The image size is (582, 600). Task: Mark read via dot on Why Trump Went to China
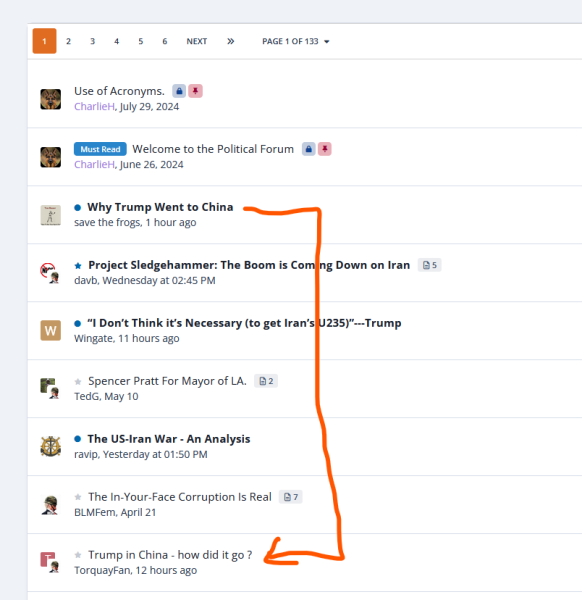tap(78, 207)
